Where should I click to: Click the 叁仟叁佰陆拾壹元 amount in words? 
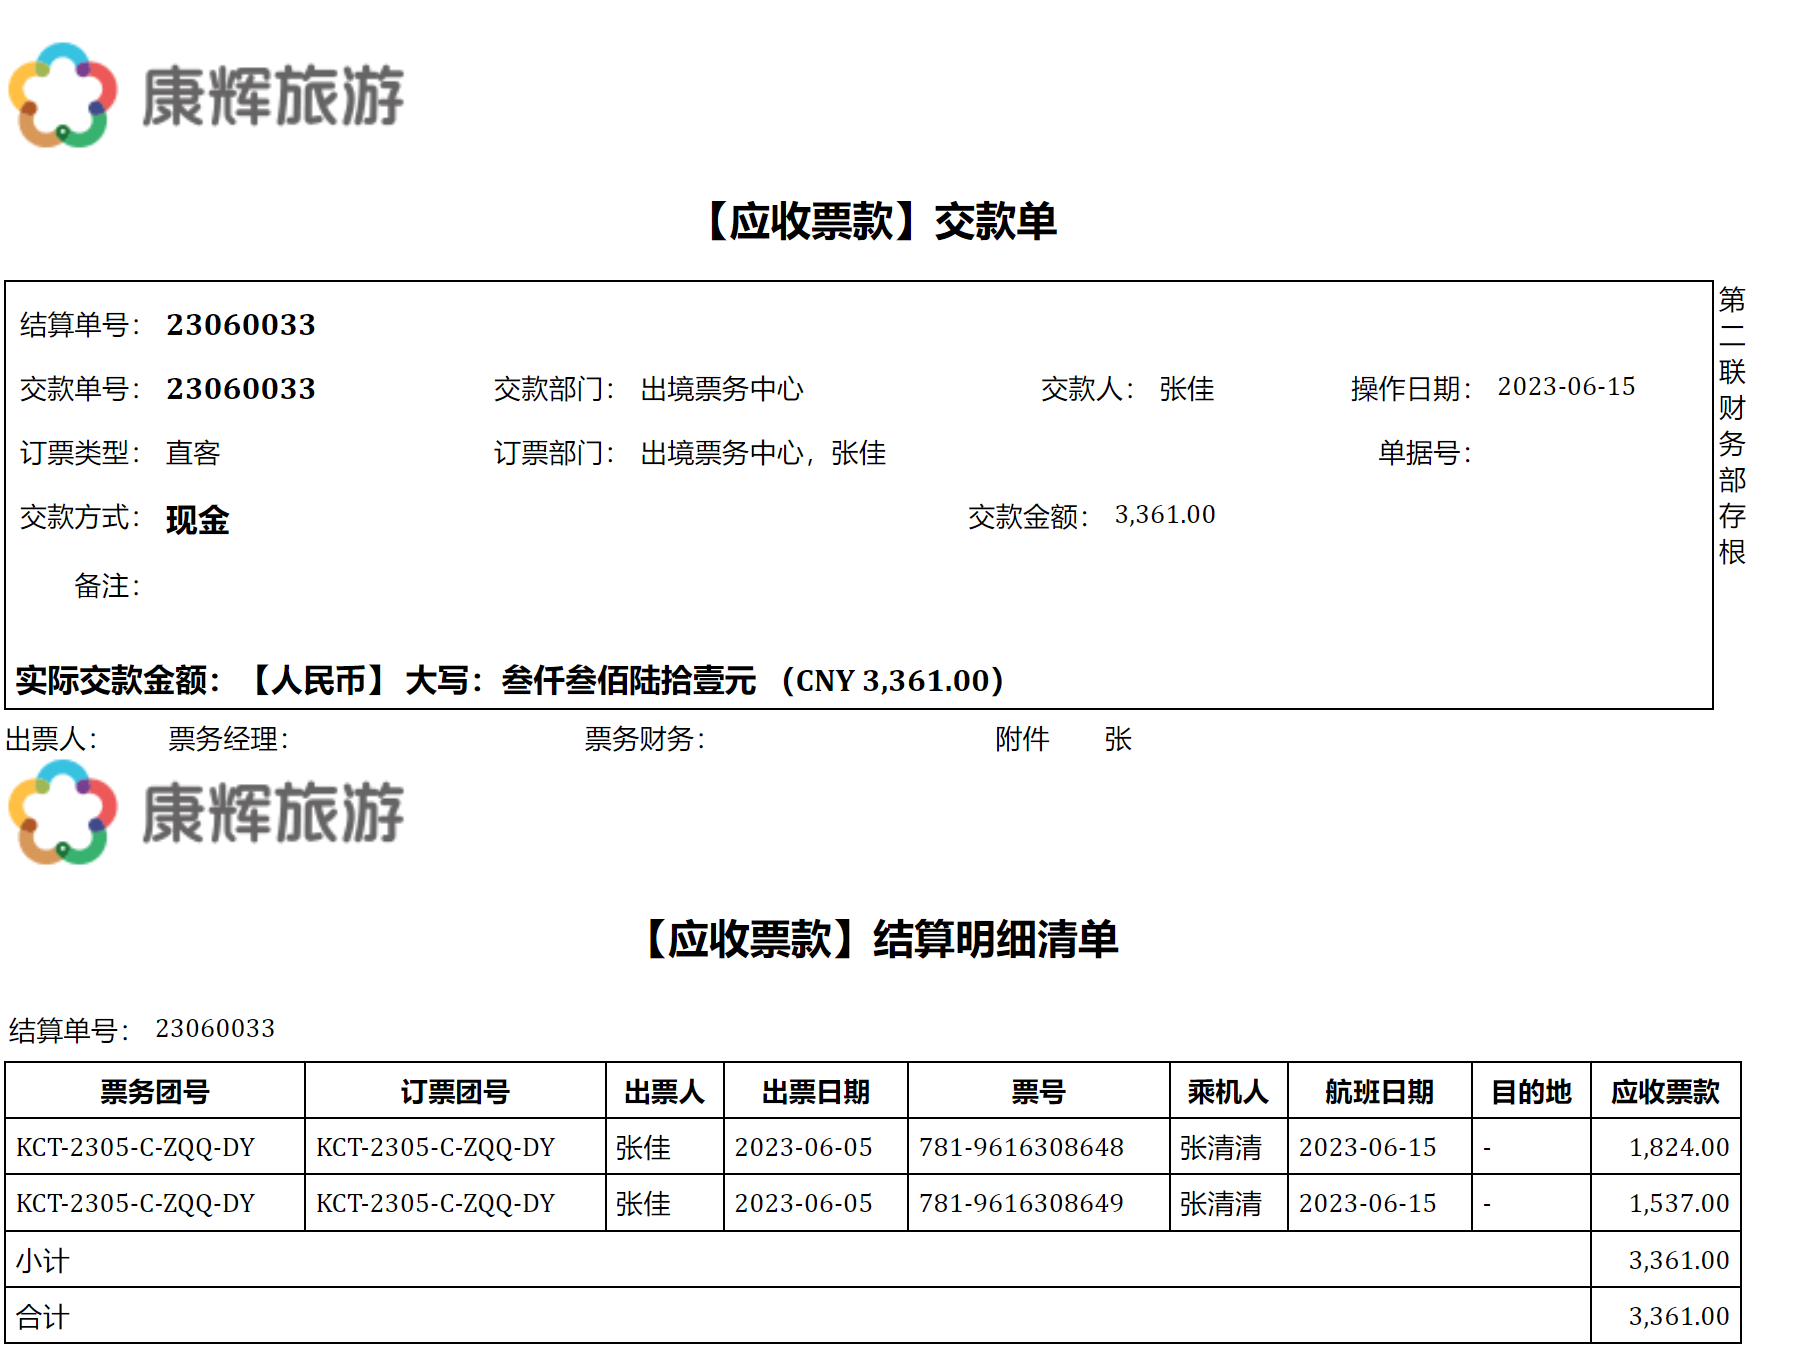[628, 681]
